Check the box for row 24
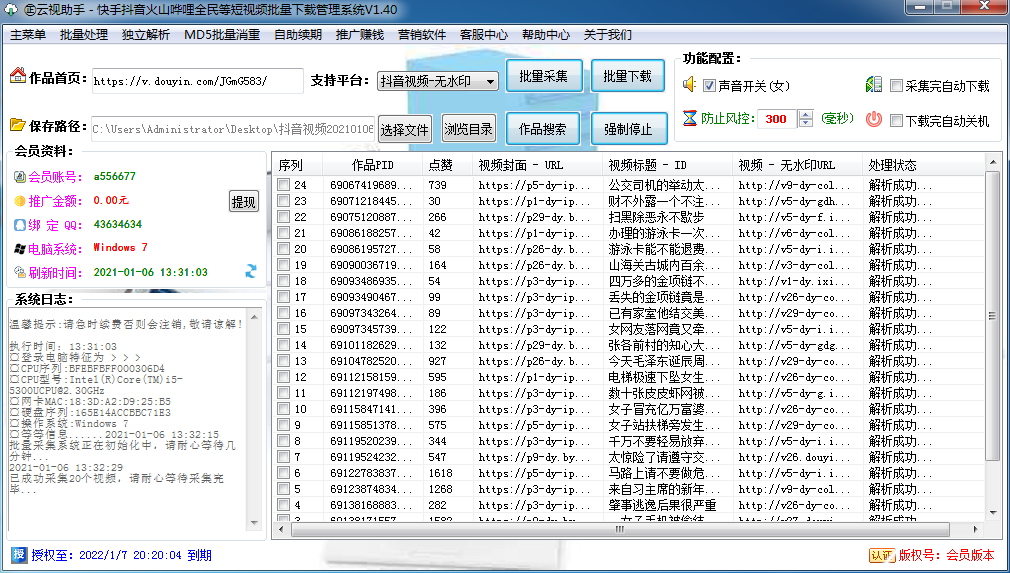The image size is (1010, 573). coord(283,185)
